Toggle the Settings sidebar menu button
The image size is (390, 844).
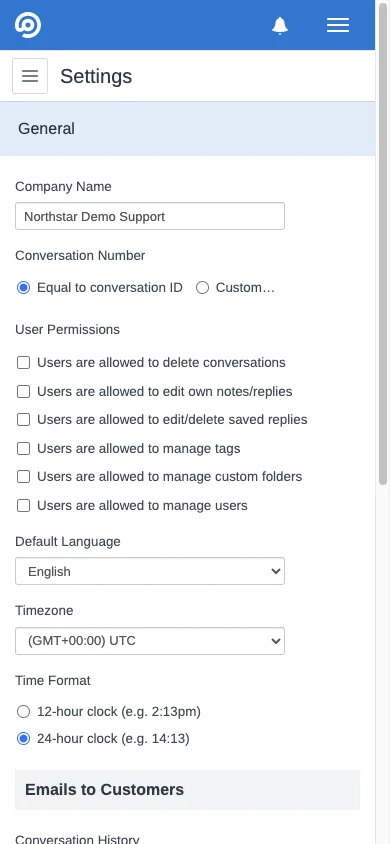tap(30, 76)
